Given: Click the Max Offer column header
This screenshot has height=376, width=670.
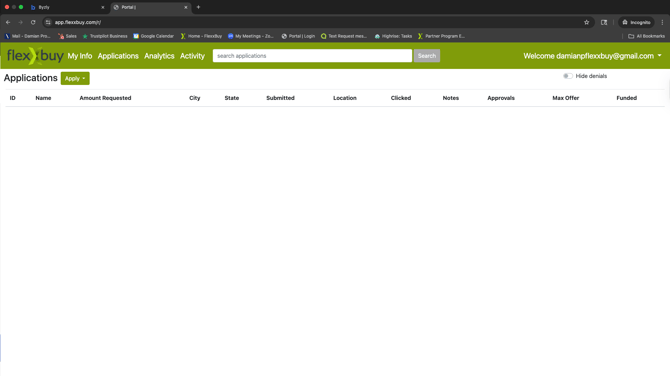Looking at the screenshot, I should [566, 98].
